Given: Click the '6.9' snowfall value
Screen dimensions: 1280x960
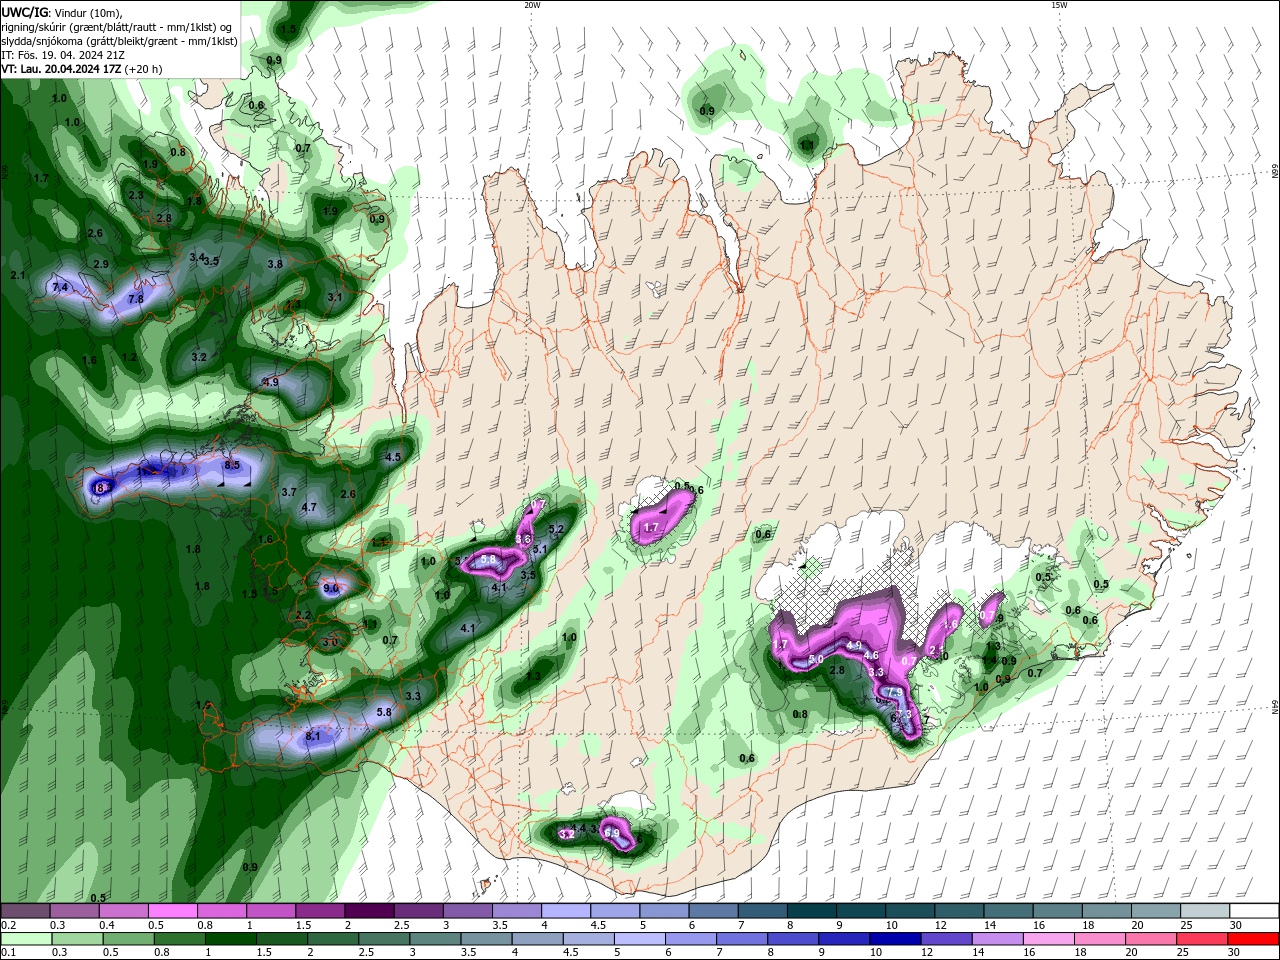Looking at the screenshot, I should pos(612,833).
